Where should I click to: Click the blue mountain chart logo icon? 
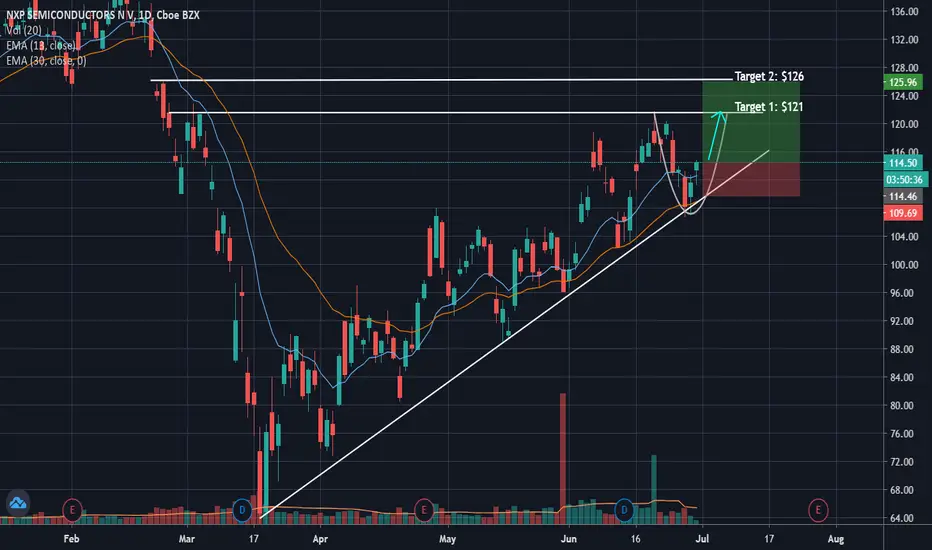tap(18, 503)
